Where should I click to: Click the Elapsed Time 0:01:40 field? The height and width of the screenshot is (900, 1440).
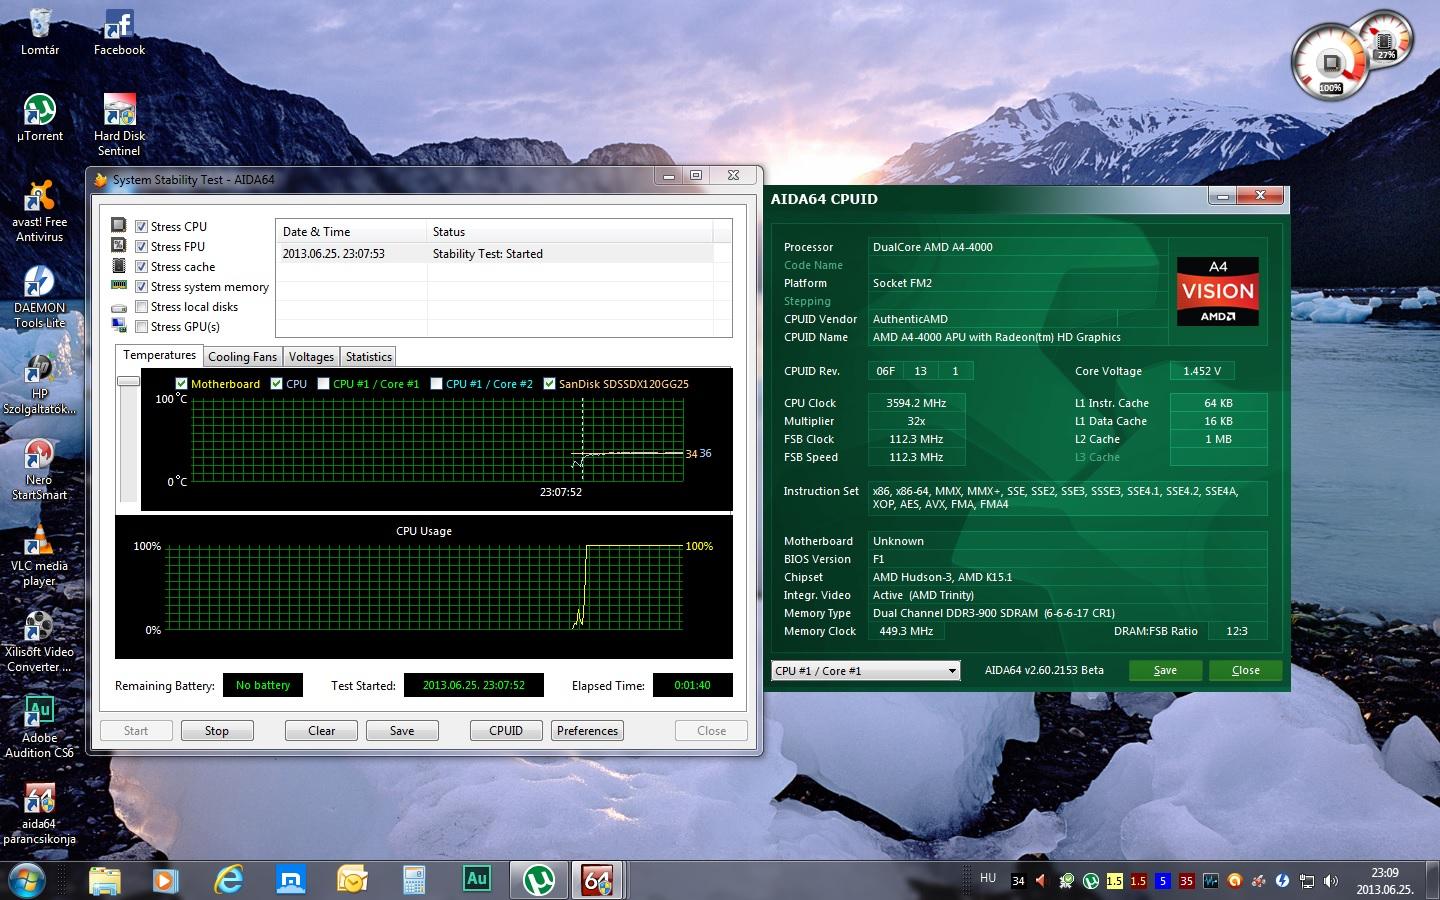tap(692, 685)
